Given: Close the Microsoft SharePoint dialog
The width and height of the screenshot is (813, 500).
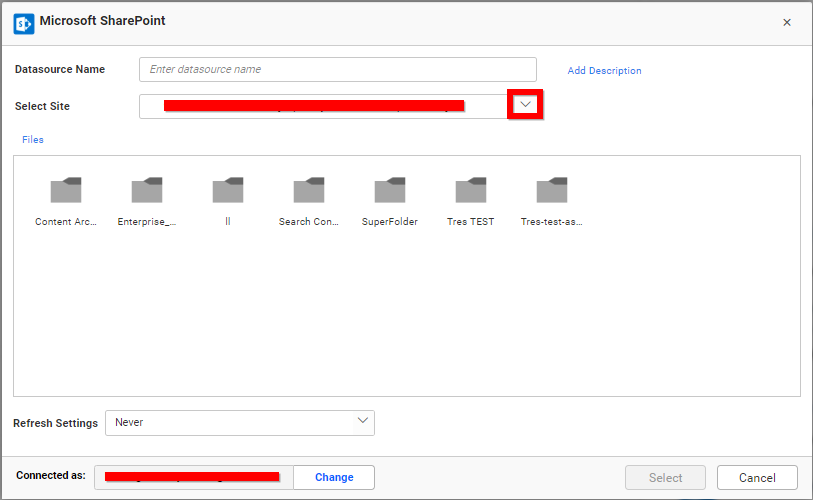Looking at the screenshot, I should pos(787,22).
